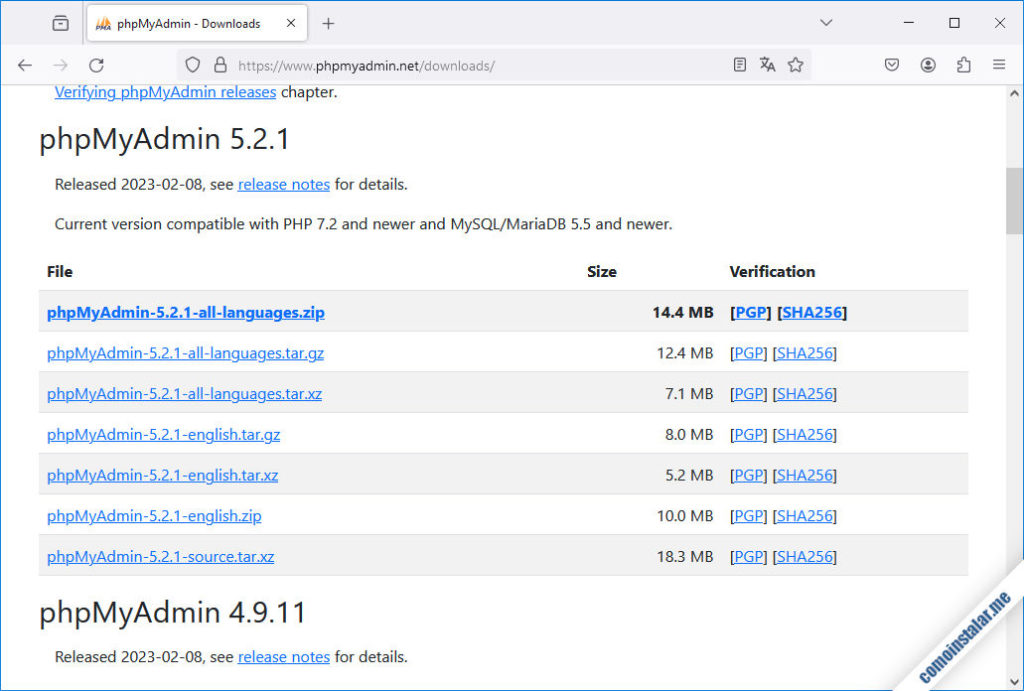Click the 18.3 MB size cell
Viewport: 1024px width, 691px height.
pyautogui.click(x=684, y=556)
